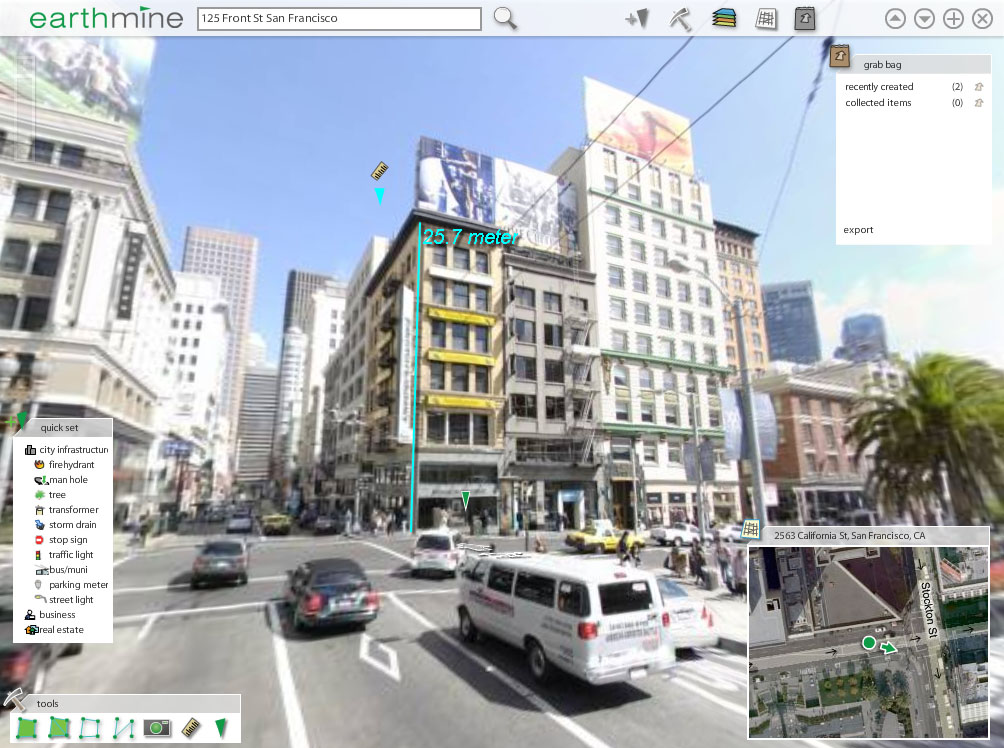This screenshot has height=748, width=1004.
Task: Click the address search field
Action: tap(339, 19)
